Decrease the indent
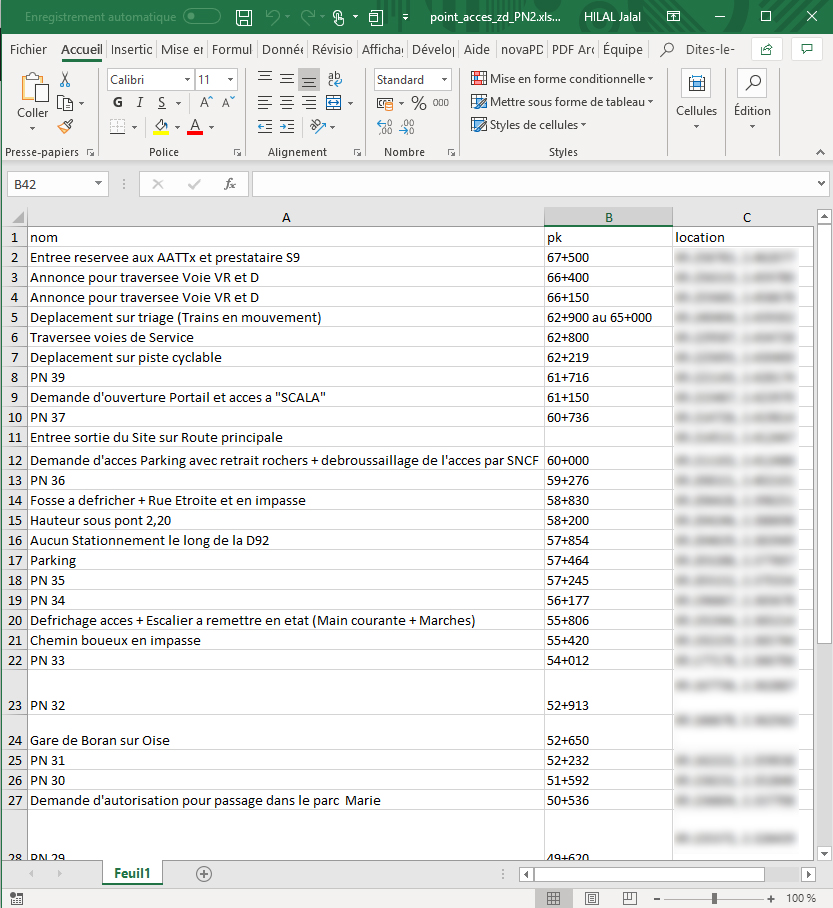This screenshot has height=908, width=833. click(265, 127)
